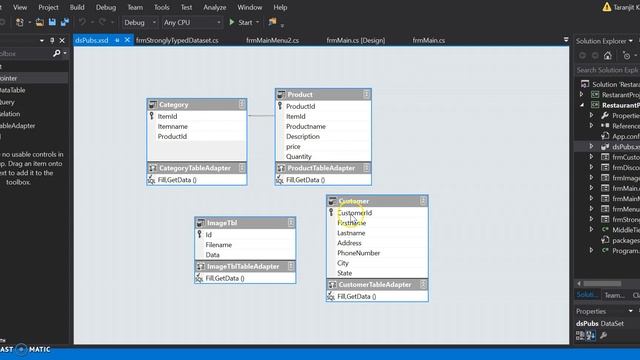Click the Redo arrow icon
This screenshot has width=640, height=360.
102,22
